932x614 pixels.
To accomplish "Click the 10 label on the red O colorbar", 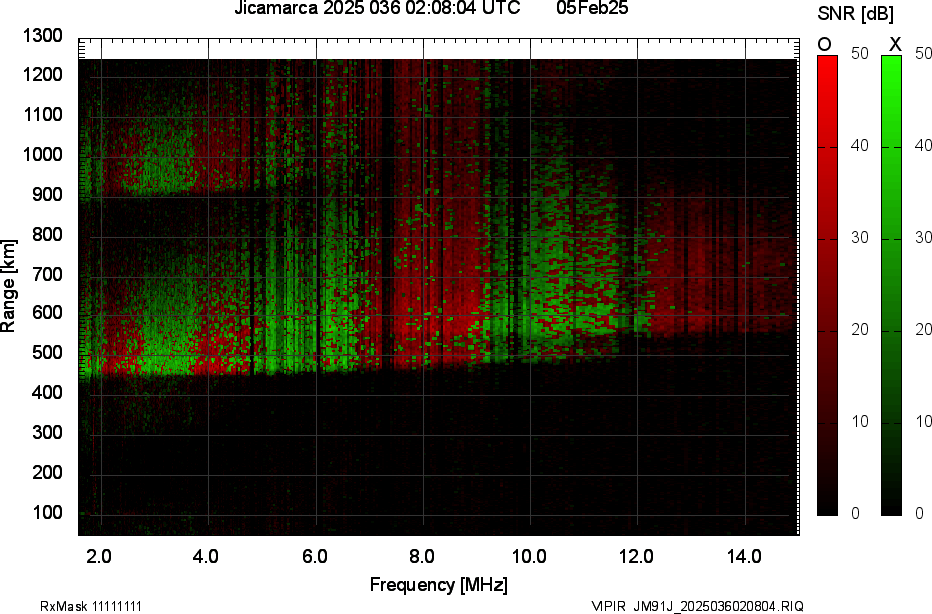I will click(x=859, y=421).
